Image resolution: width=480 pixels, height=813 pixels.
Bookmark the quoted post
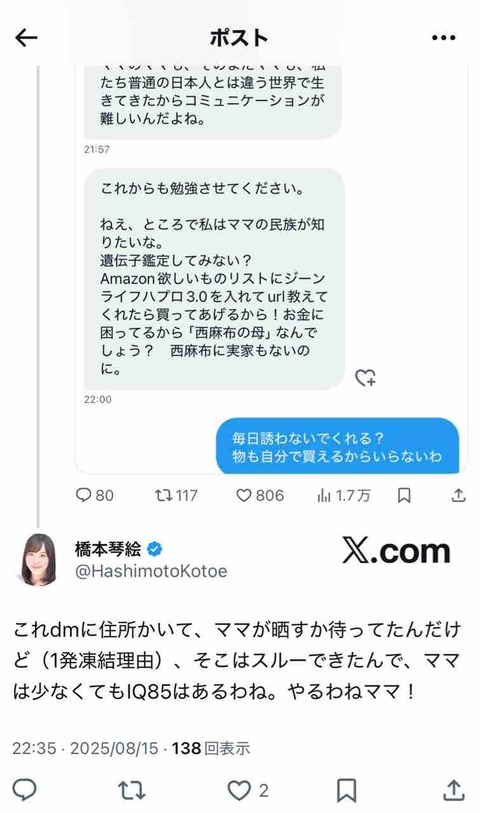[x=404, y=496]
